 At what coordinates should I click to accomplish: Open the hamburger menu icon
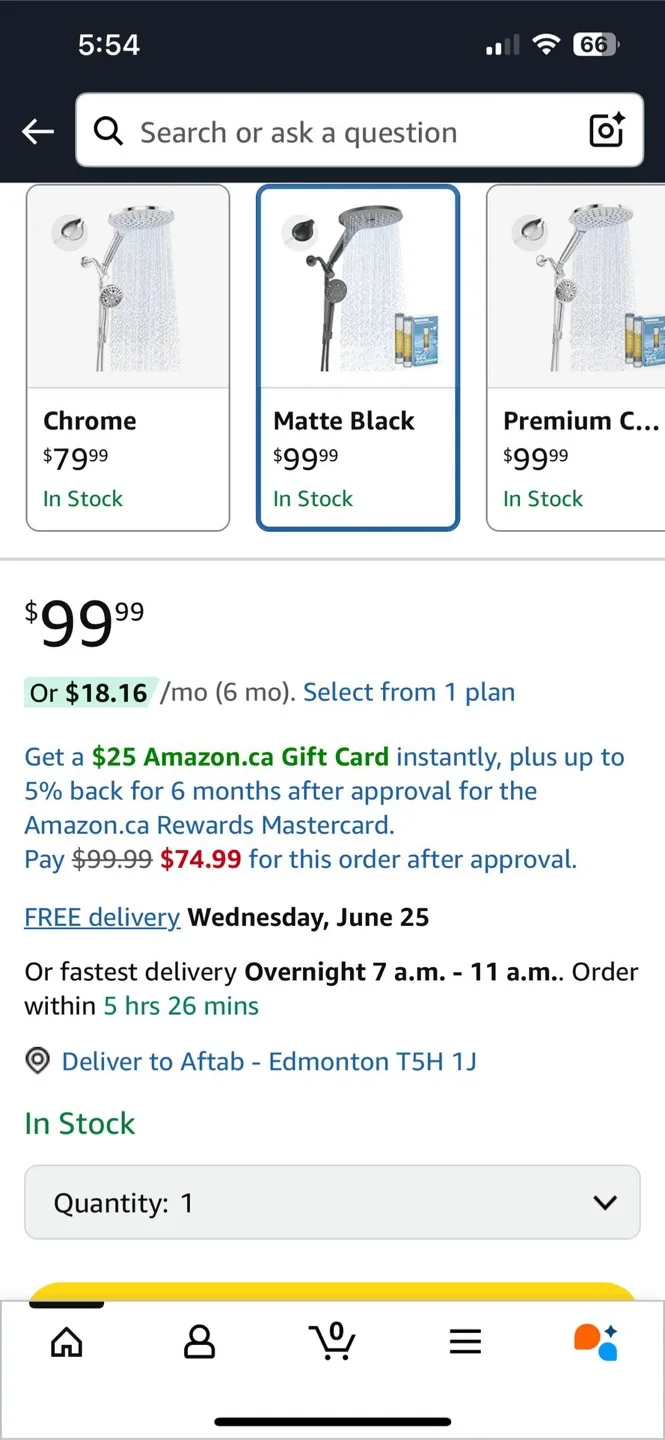[465, 1342]
